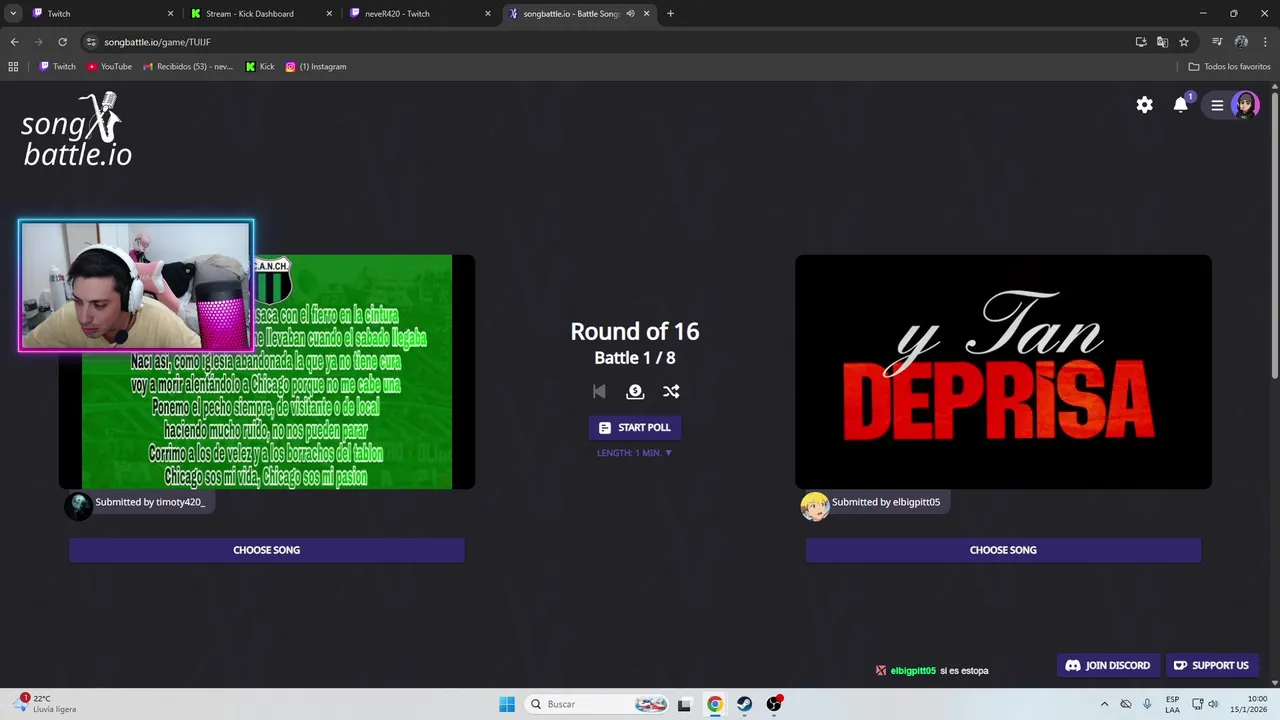
Task: Open the notifications bell
Action: [x=1181, y=105]
